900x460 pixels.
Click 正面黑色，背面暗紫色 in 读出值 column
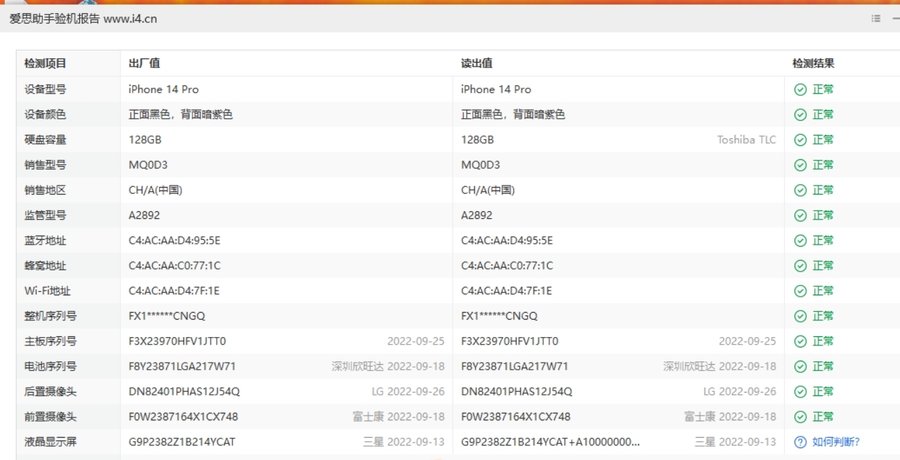pos(513,115)
